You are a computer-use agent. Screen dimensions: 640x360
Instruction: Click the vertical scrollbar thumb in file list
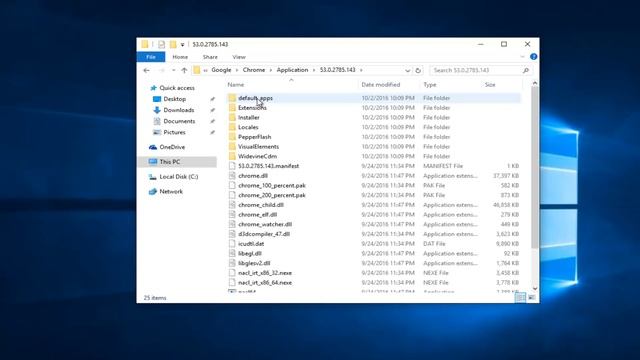tap(535, 168)
